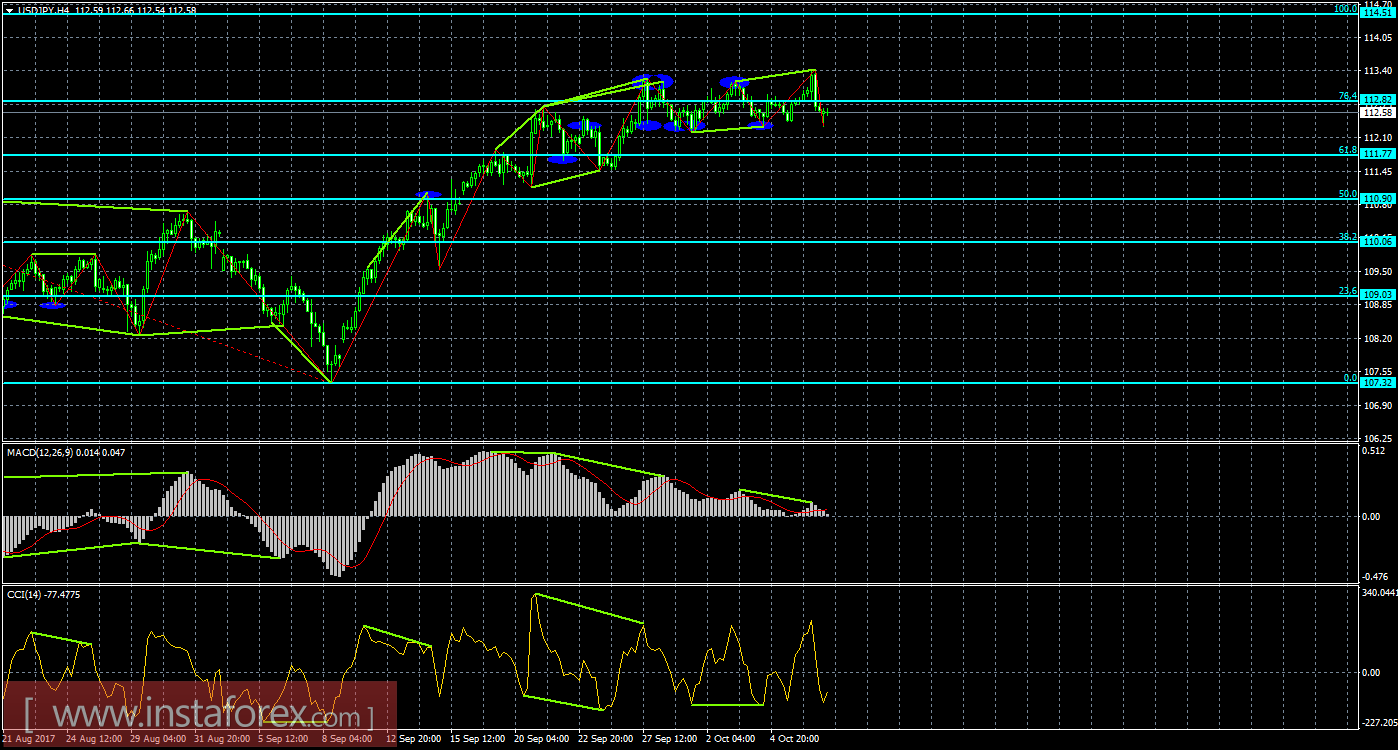Toggle the blue ellipse marker near 111.77

(x=563, y=158)
